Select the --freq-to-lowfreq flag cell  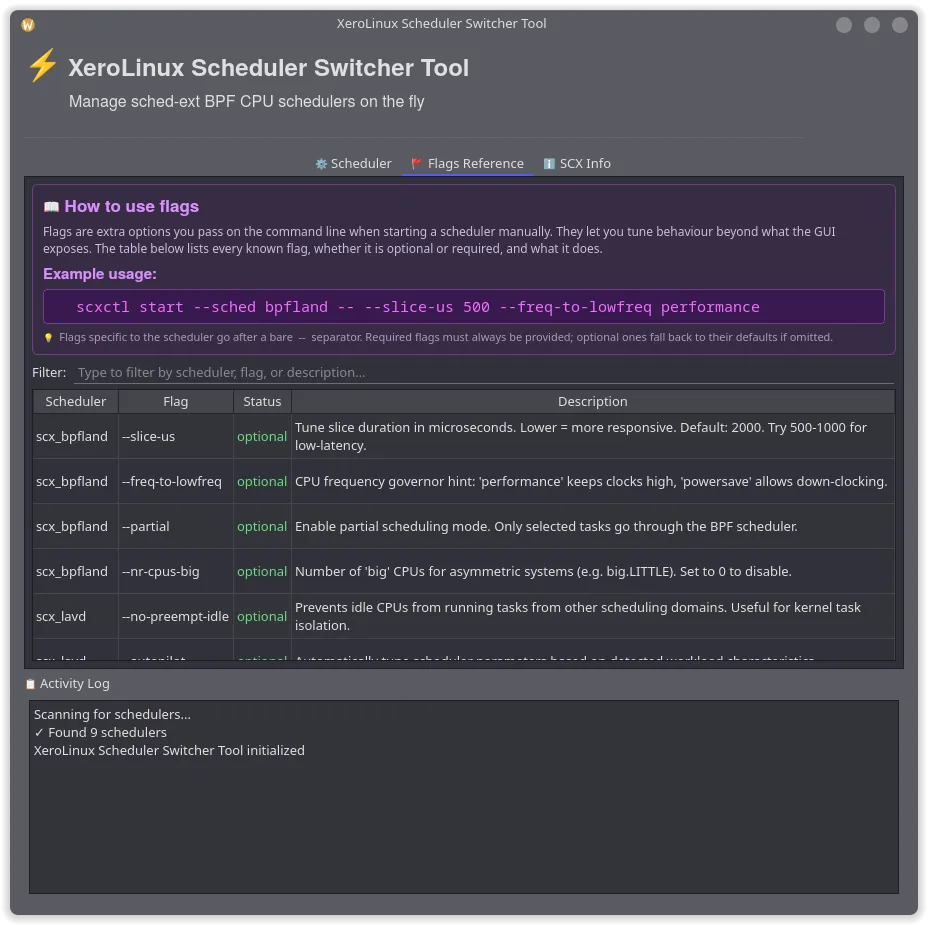[x=172, y=482]
